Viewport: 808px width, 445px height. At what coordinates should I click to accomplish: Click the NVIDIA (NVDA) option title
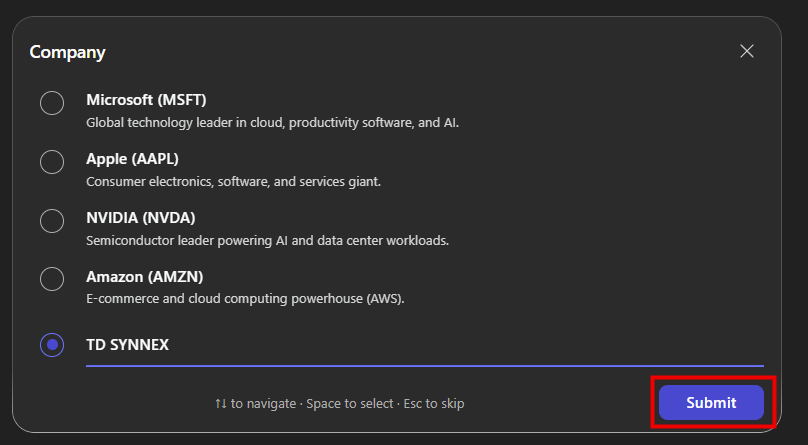tap(140, 218)
